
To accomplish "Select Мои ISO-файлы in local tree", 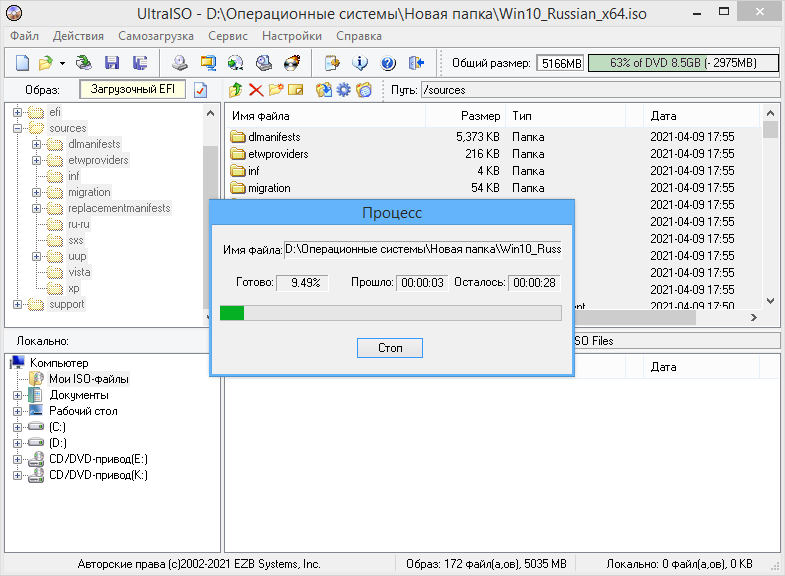I will (x=89, y=379).
